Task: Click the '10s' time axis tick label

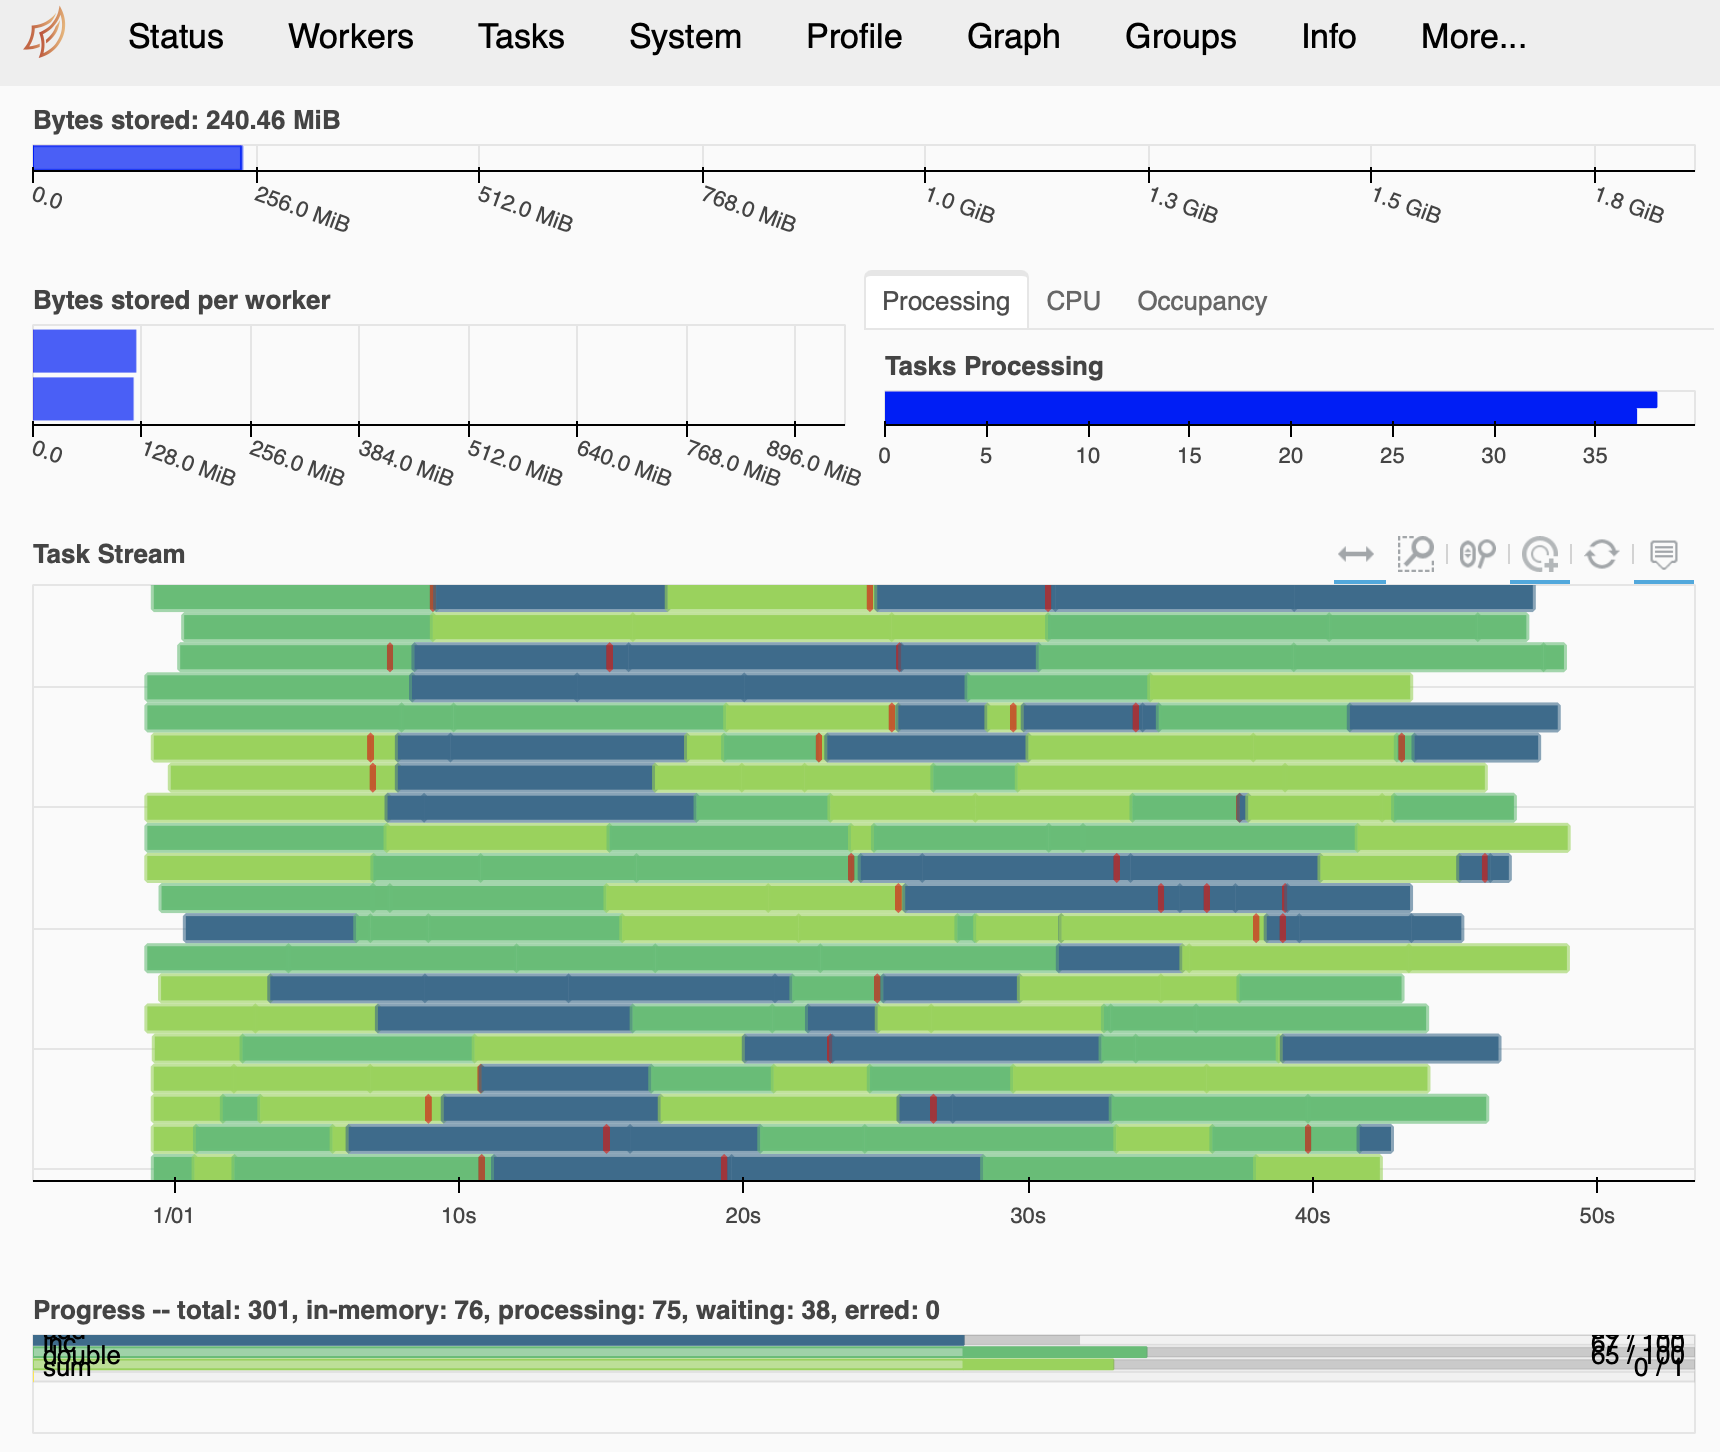Action: click(459, 1215)
